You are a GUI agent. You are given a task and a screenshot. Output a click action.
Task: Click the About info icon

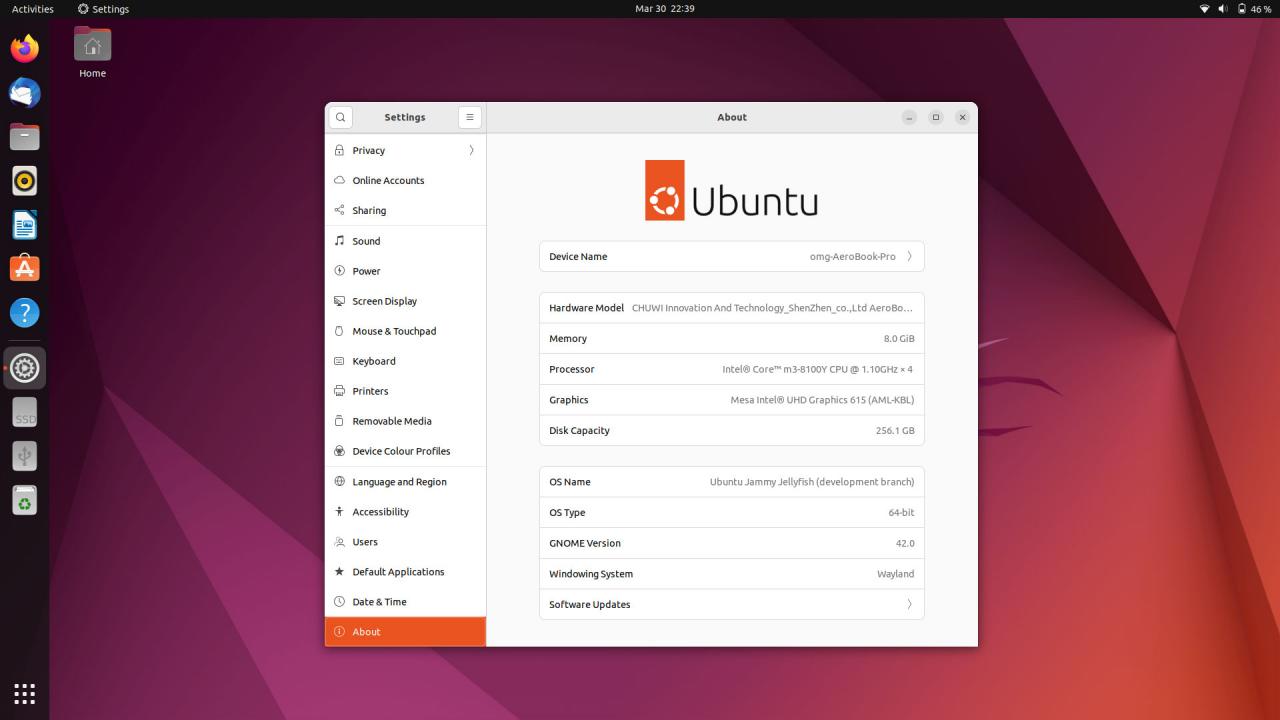coord(339,631)
